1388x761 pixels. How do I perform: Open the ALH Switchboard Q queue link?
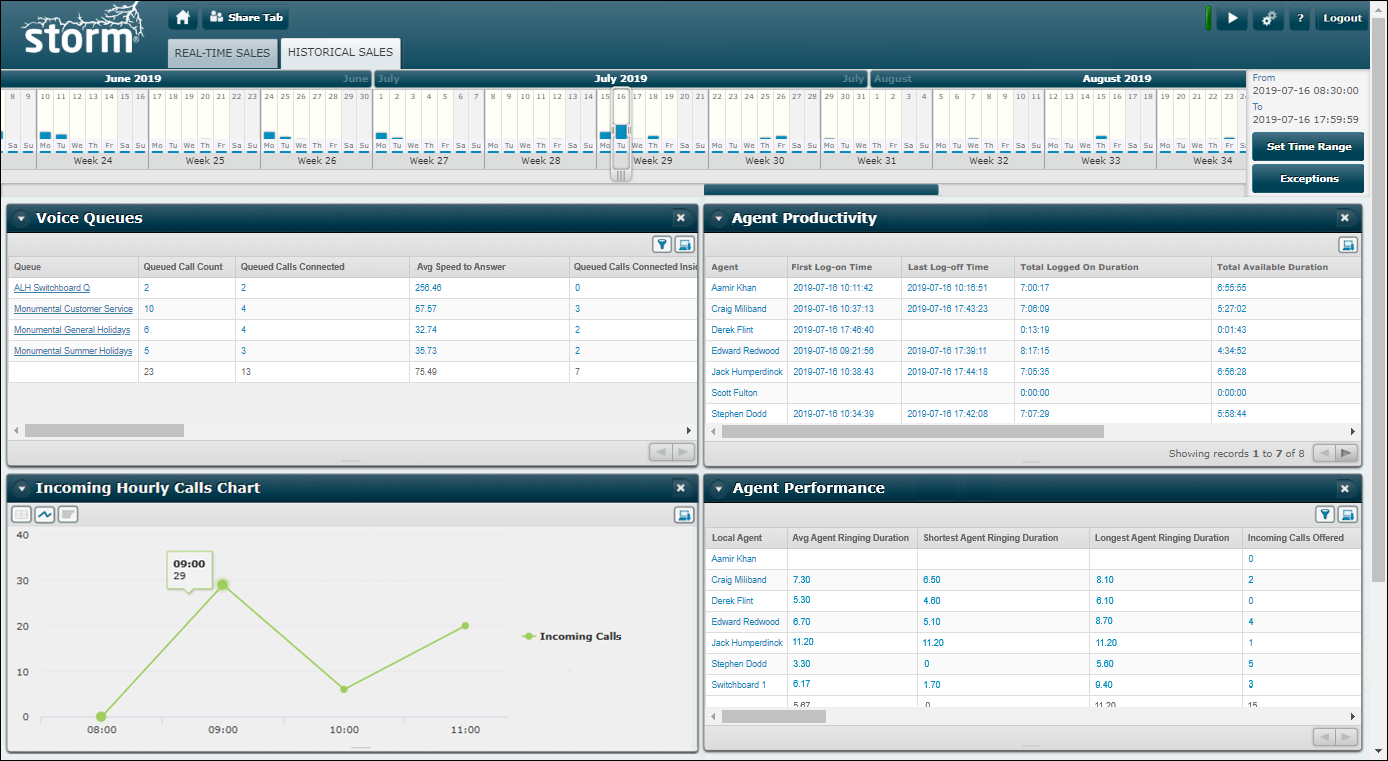coord(52,288)
